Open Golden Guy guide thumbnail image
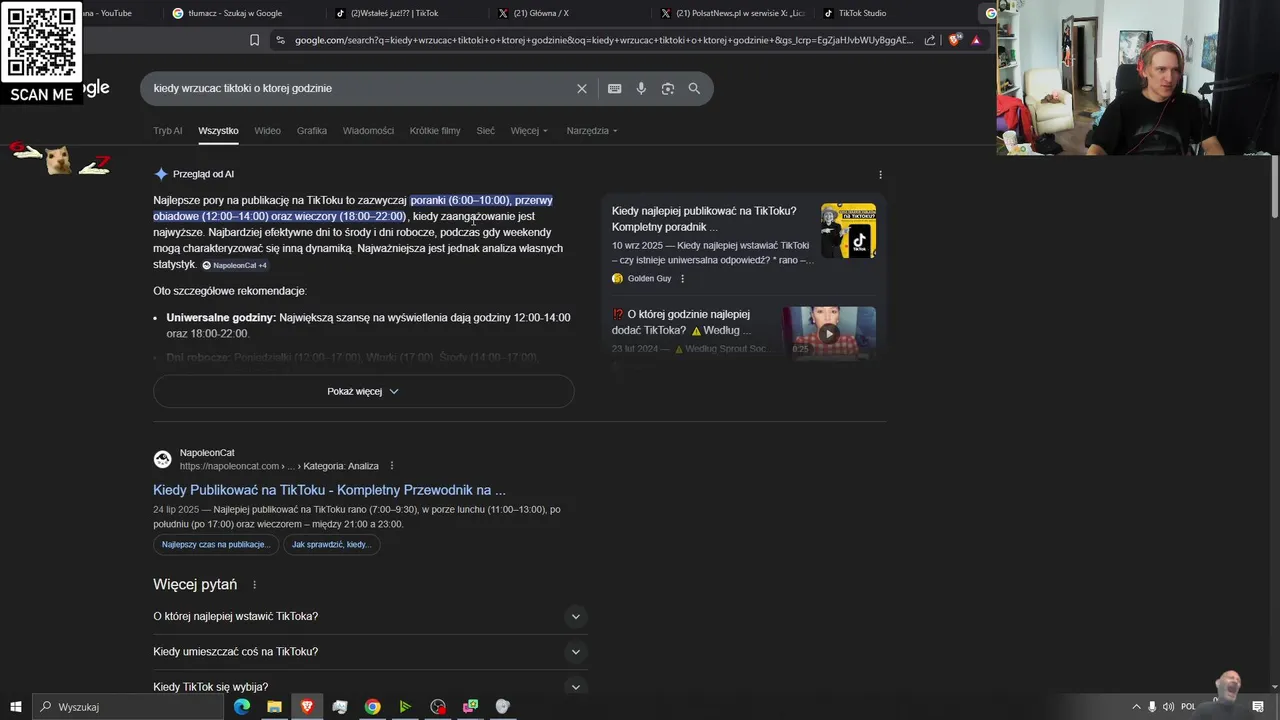The height and width of the screenshot is (720, 1280). [x=848, y=231]
